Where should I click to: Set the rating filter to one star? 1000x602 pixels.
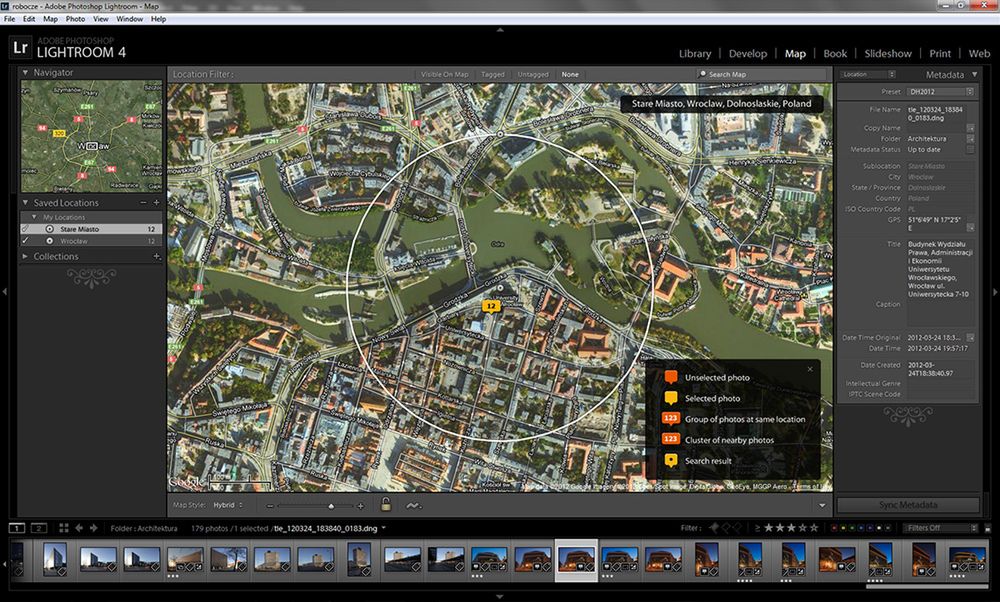768,528
